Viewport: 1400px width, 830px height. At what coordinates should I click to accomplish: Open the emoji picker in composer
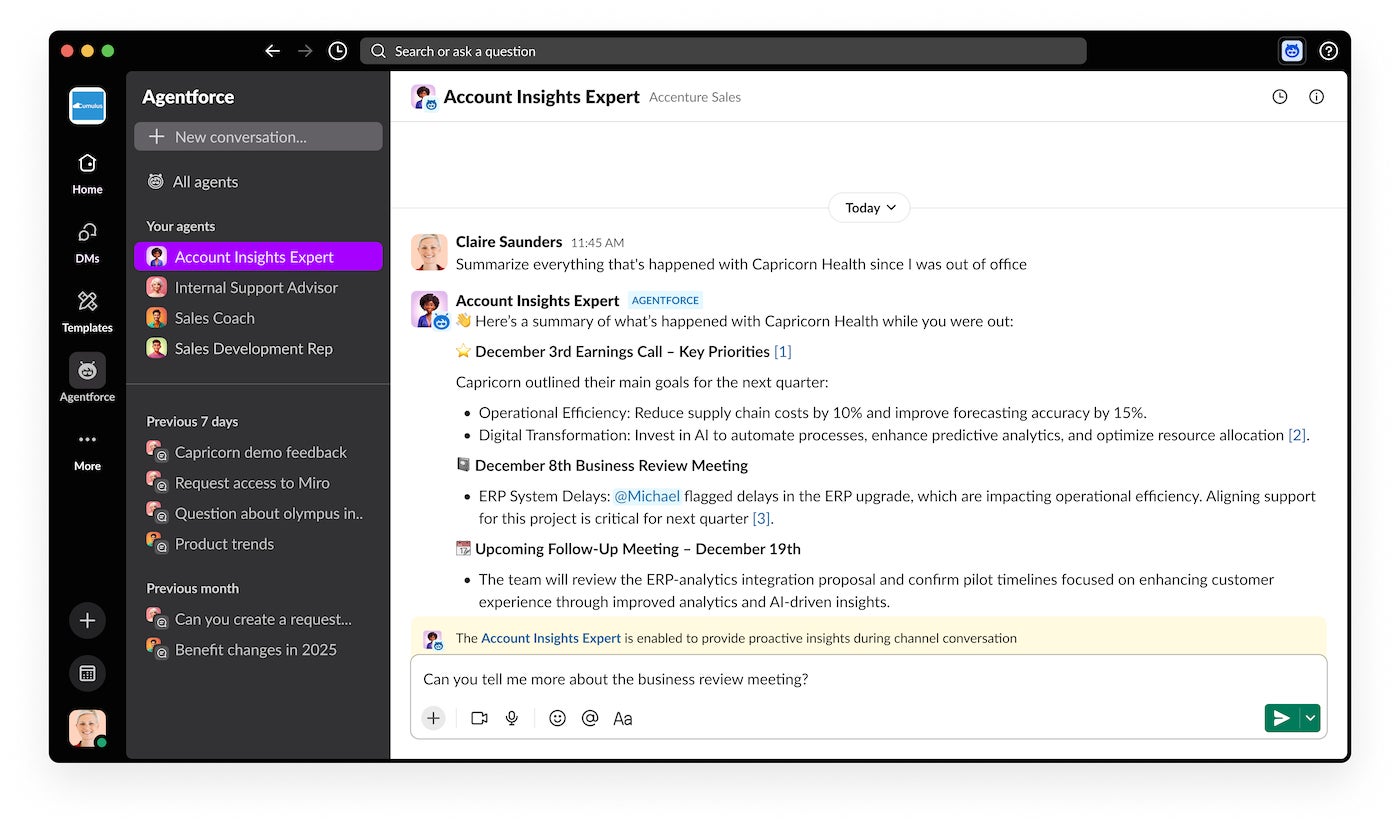coord(557,718)
